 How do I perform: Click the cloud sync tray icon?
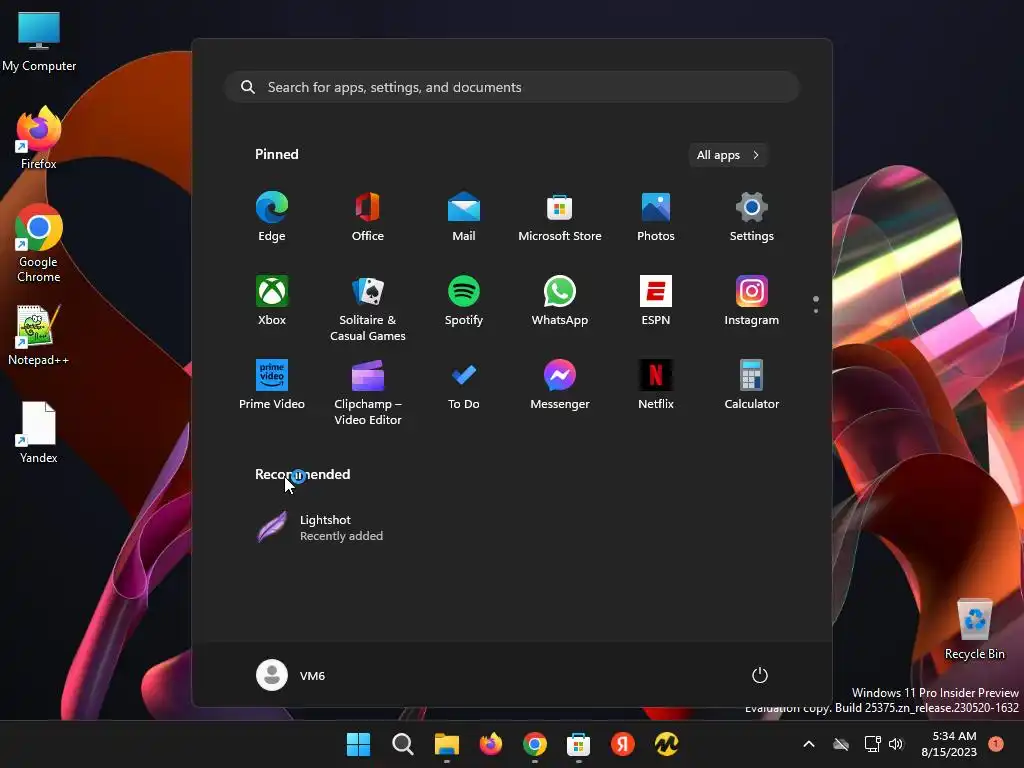coord(841,744)
